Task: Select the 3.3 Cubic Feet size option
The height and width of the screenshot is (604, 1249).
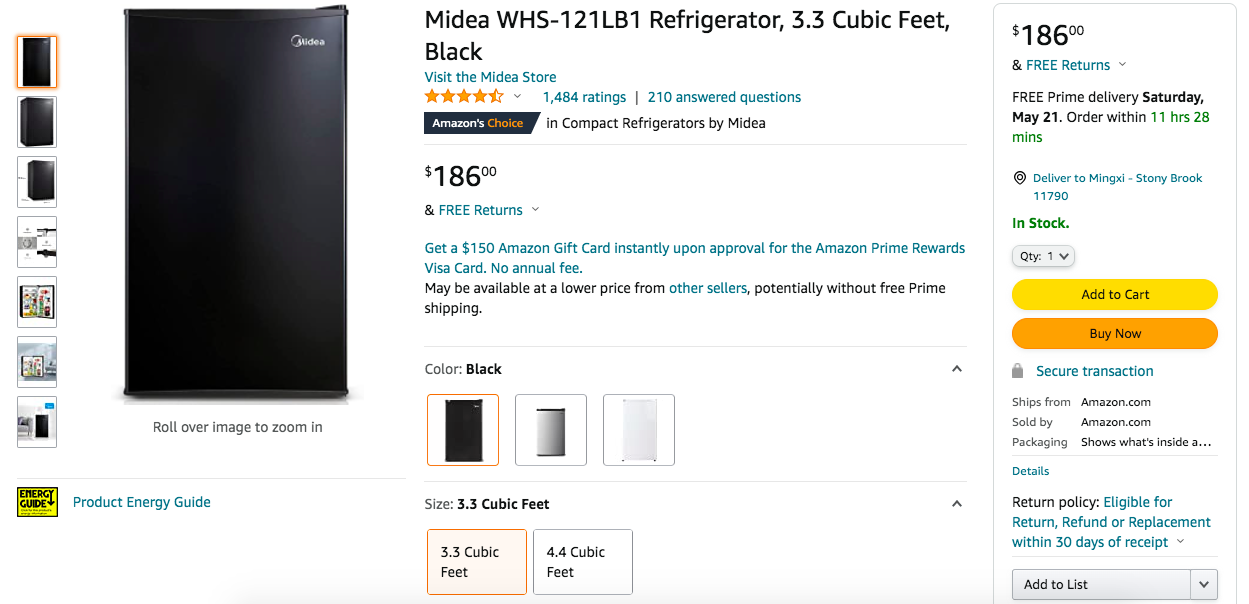Action: pos(477,562)
